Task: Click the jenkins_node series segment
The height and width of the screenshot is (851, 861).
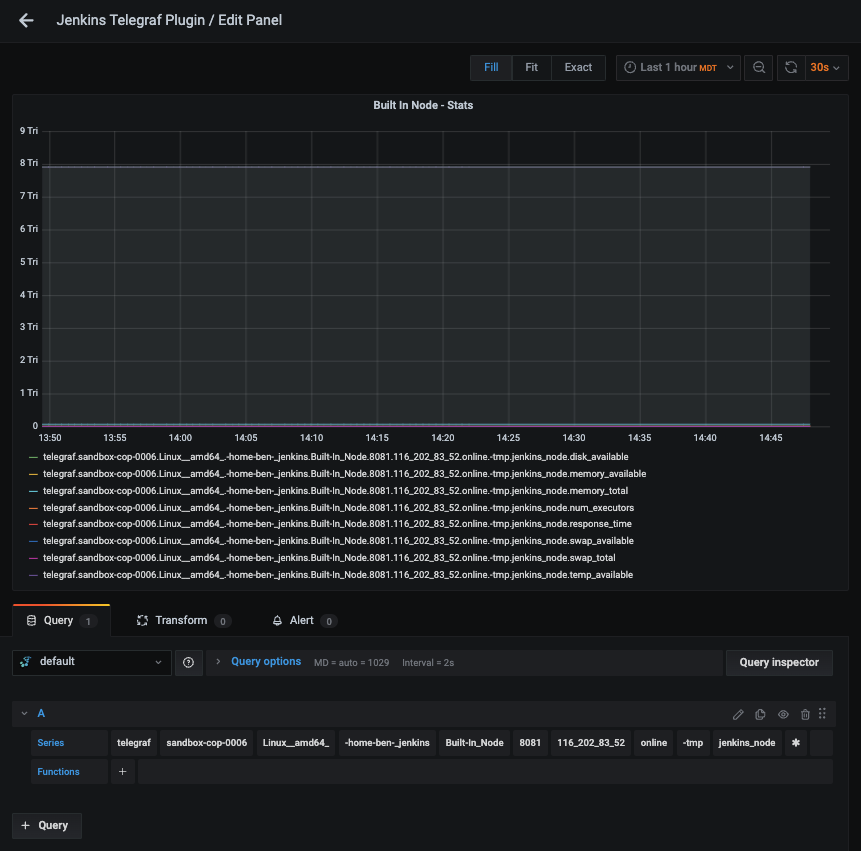Action: click(747, 743)
